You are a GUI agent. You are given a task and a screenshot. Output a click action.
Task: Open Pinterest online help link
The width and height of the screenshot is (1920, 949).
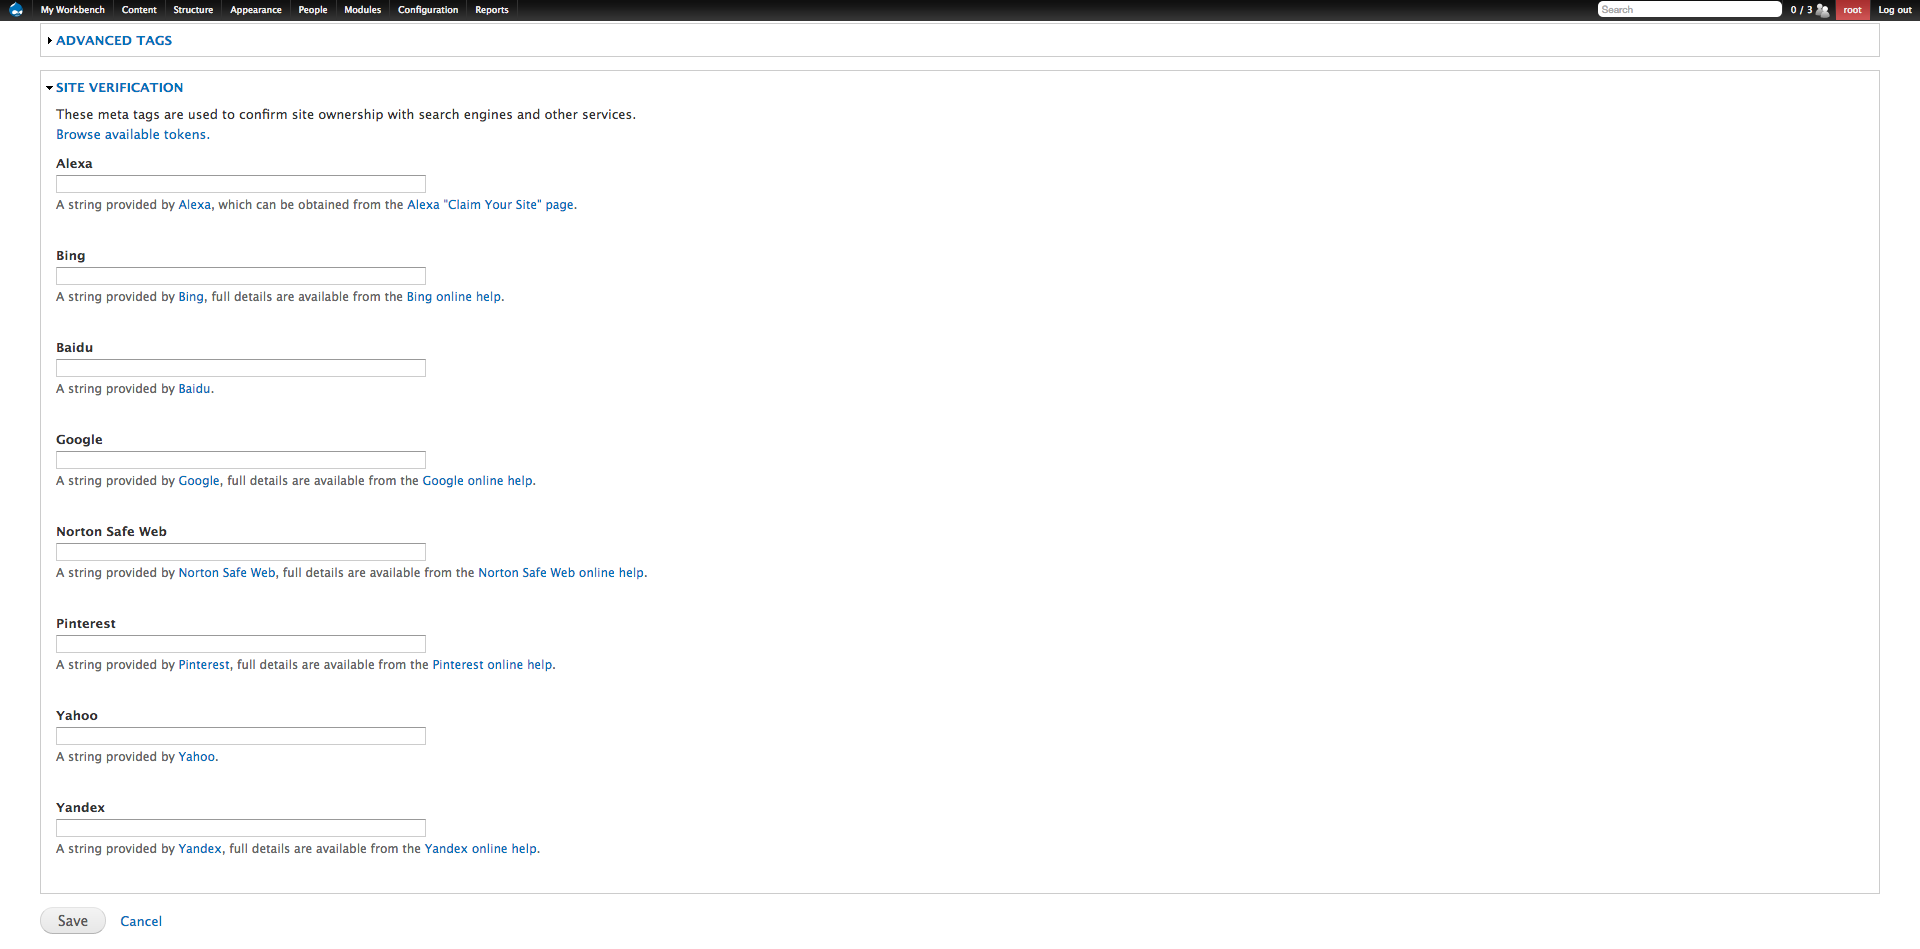492,665
